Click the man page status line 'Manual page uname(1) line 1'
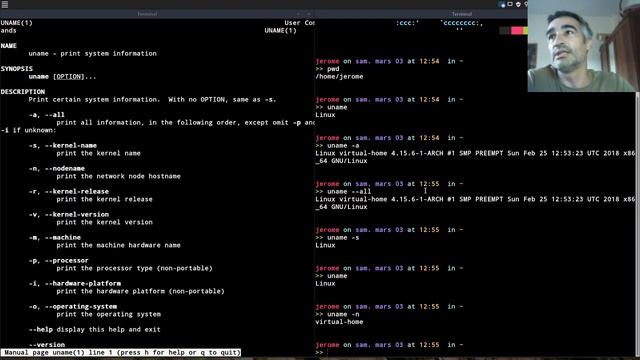640x360 pixels. [120, 352]
